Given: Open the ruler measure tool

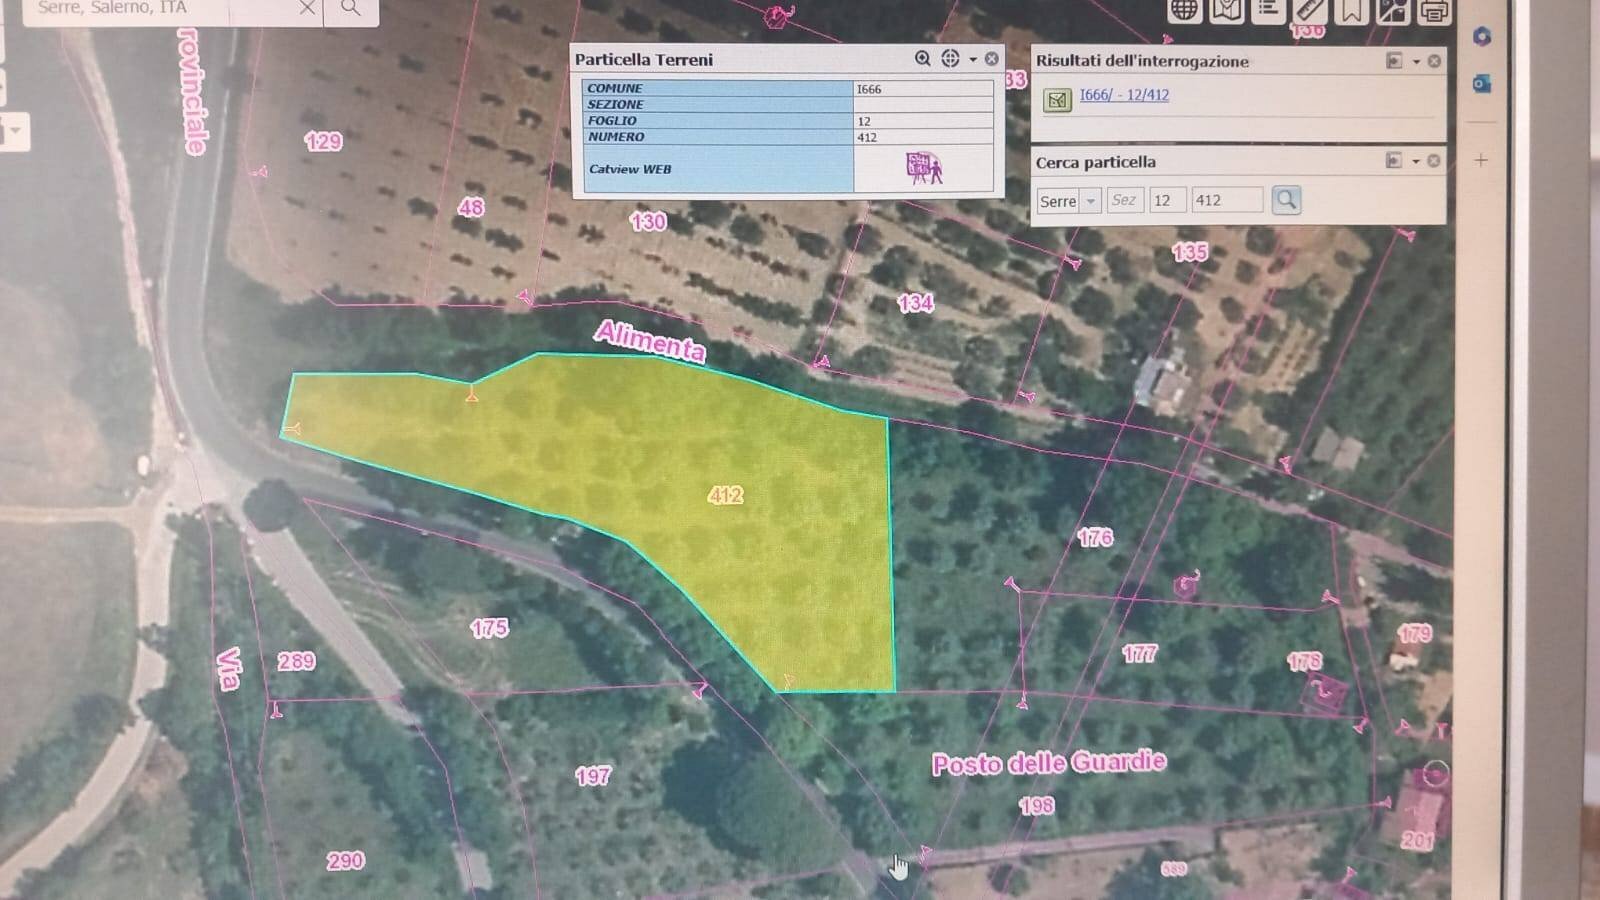Looking at the screenshot, I should (1310, 10).
